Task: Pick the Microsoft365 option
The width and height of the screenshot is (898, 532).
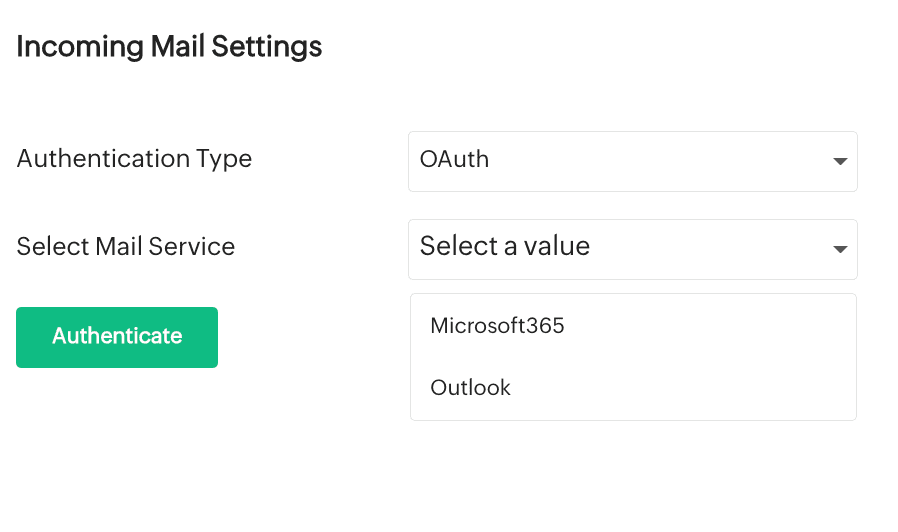Action: pyautogui.click(x=497, y=326)
